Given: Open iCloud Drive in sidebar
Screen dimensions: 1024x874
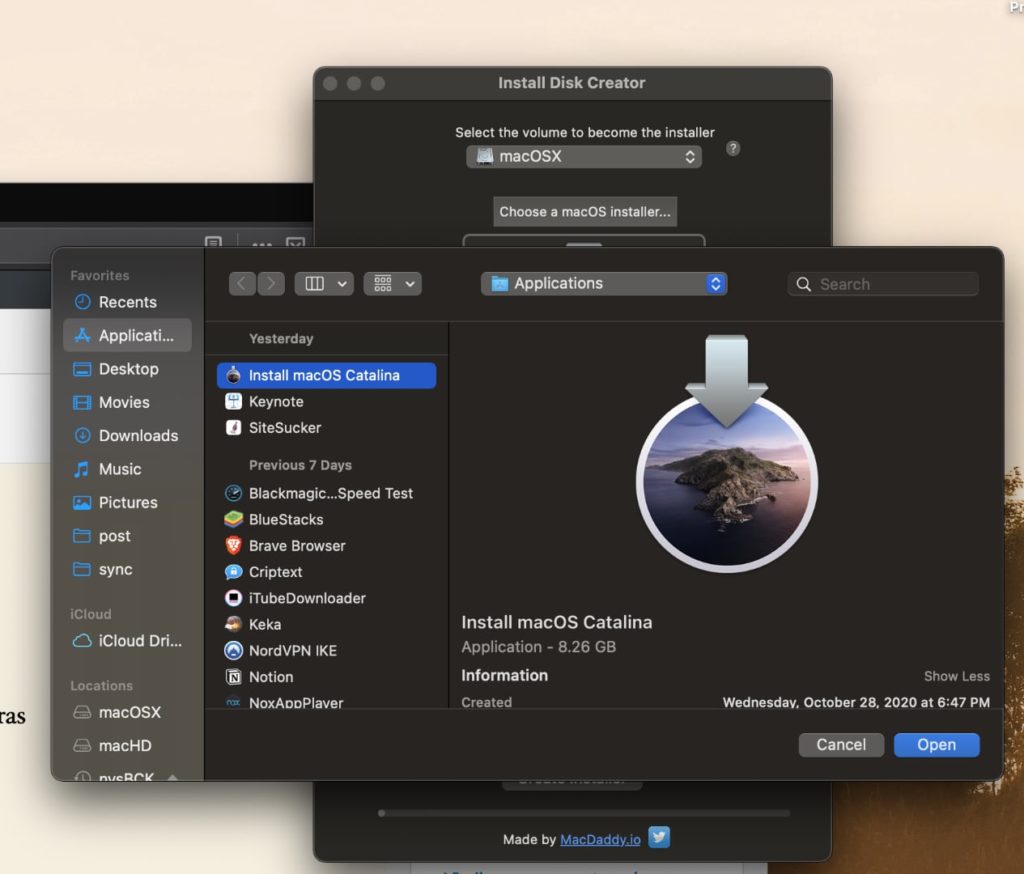Looking at the screenshot, I should [127, 640].
